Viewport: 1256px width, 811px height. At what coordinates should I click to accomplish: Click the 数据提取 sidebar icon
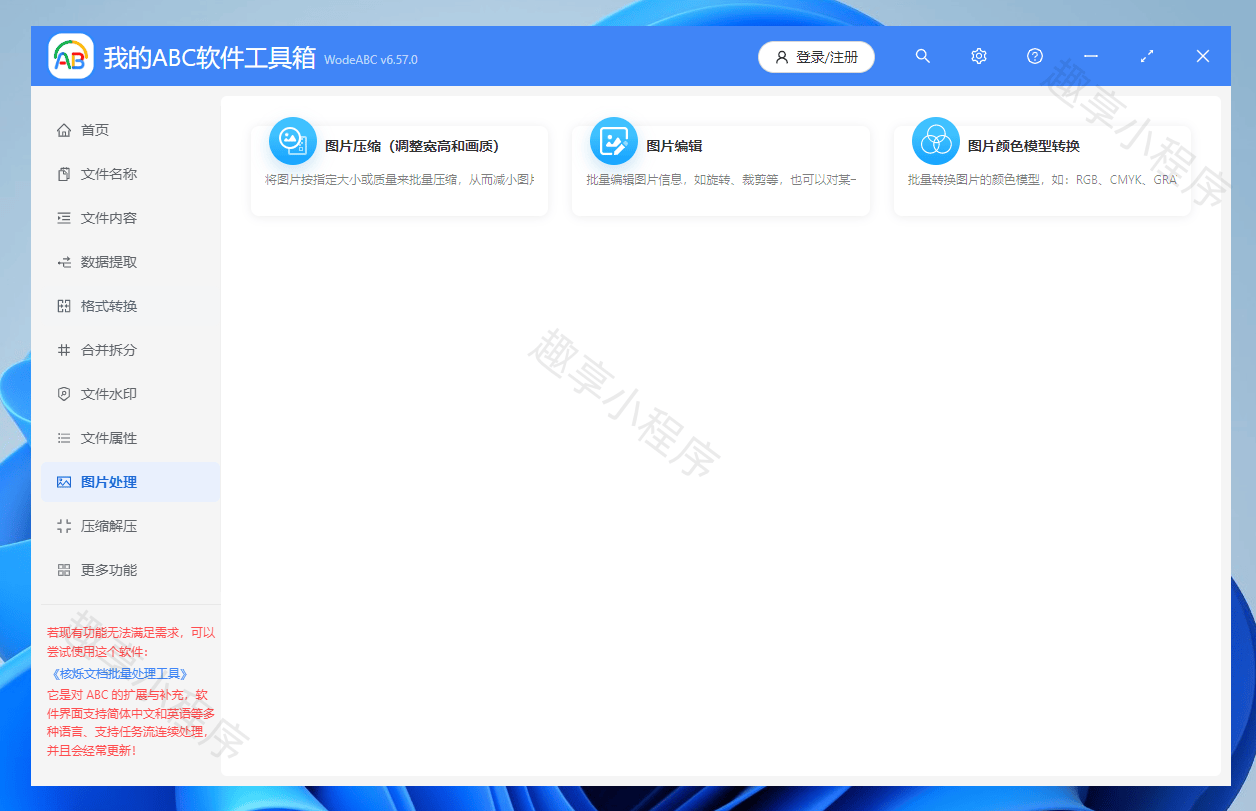[x=64, y=262]
